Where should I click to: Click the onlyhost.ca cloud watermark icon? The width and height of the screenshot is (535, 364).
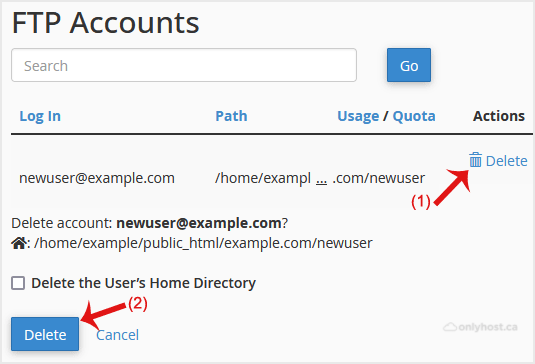(450, 327)
